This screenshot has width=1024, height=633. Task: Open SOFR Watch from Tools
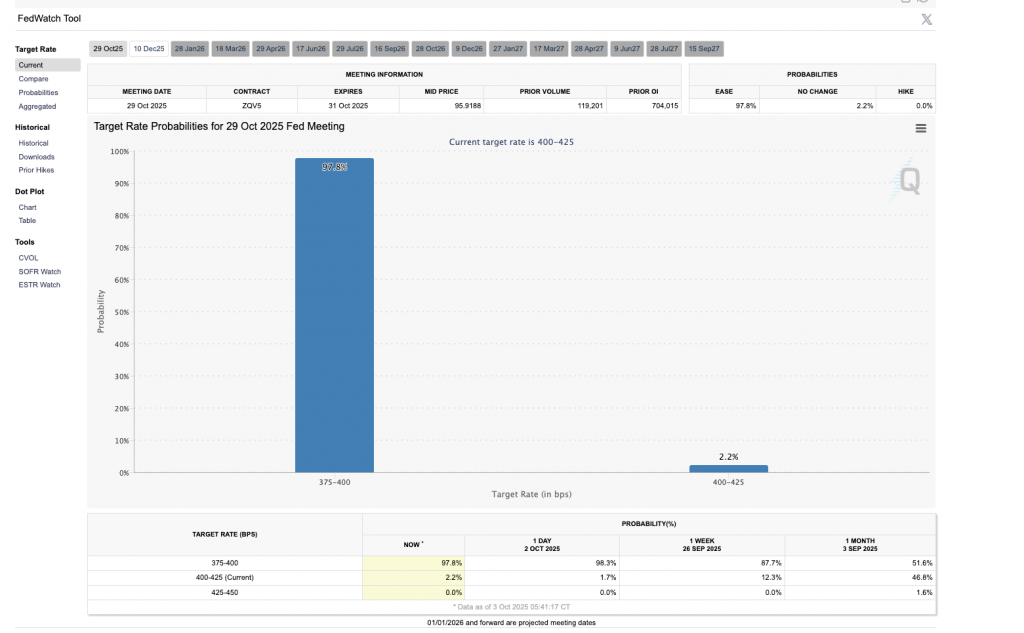[x=39, y=271]
